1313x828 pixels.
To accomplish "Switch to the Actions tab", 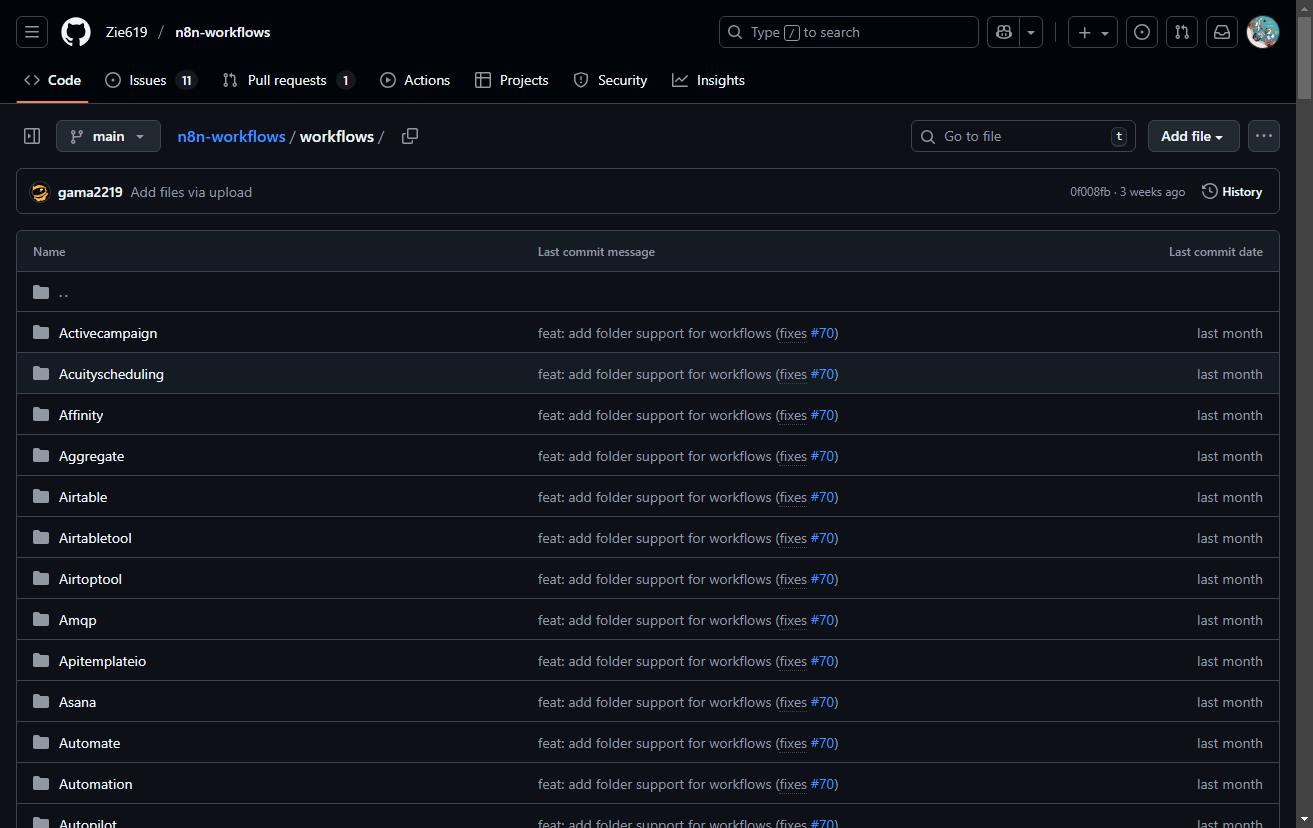I will point(415,80).
